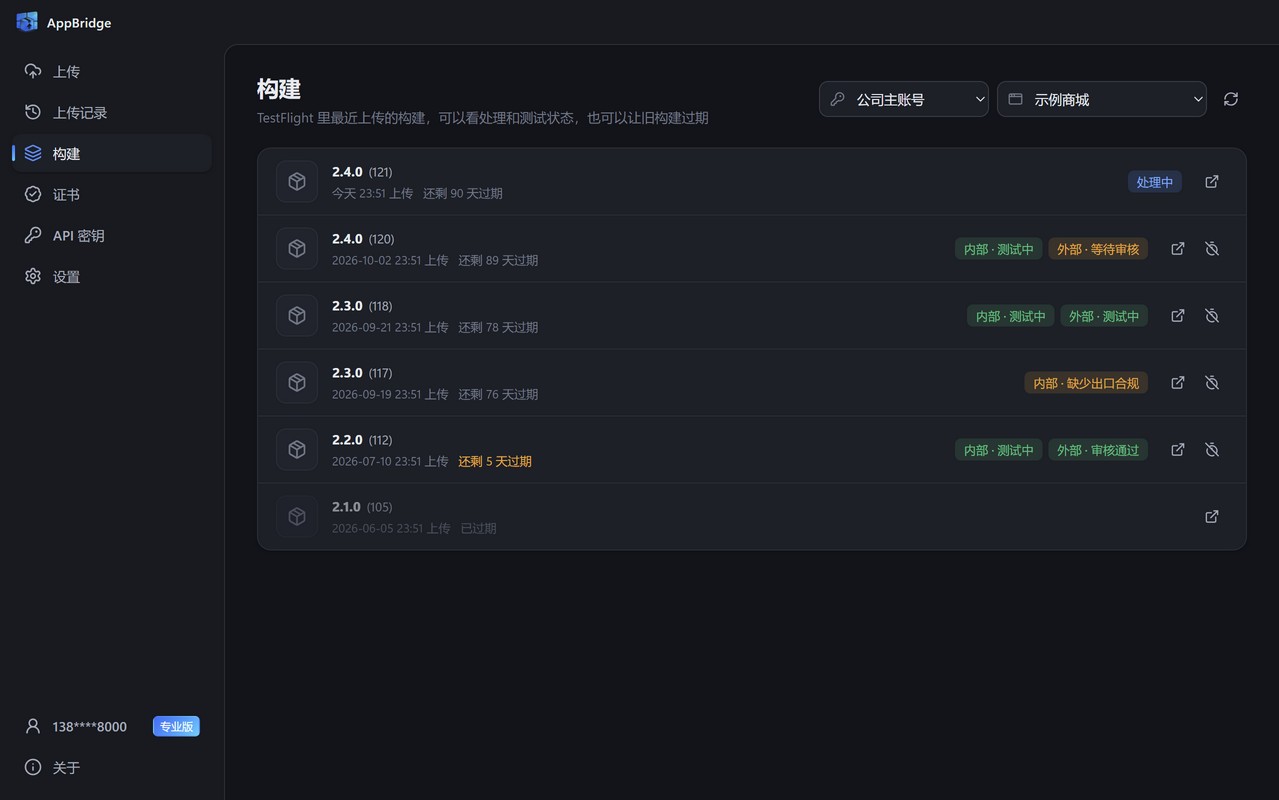This screenshot has height=800, width=1279.
Task: Click package icon of build 2.3.0 (117)
Action: point(297,383)
